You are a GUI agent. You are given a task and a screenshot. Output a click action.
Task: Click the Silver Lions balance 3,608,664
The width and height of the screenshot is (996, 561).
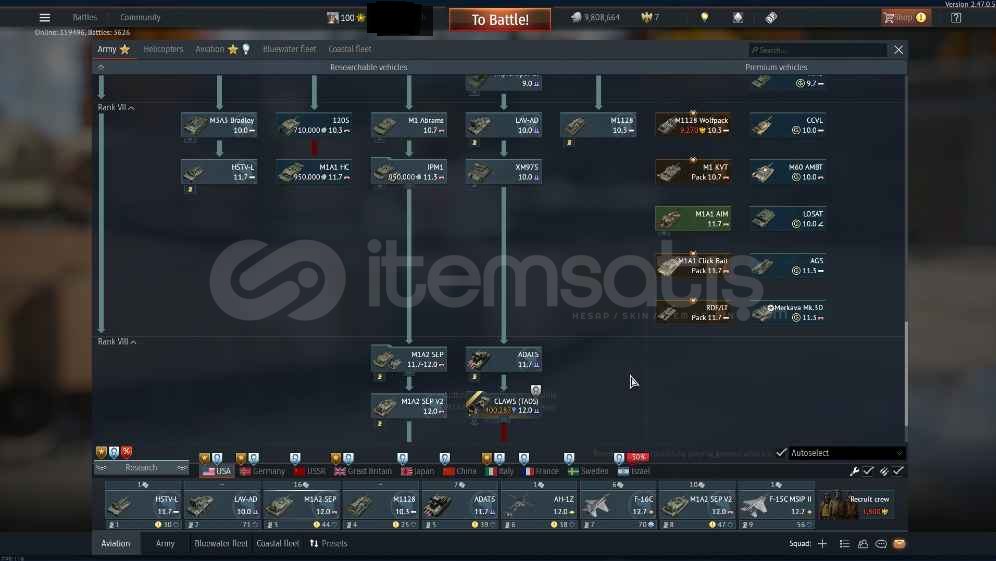(x=595, y=18)
